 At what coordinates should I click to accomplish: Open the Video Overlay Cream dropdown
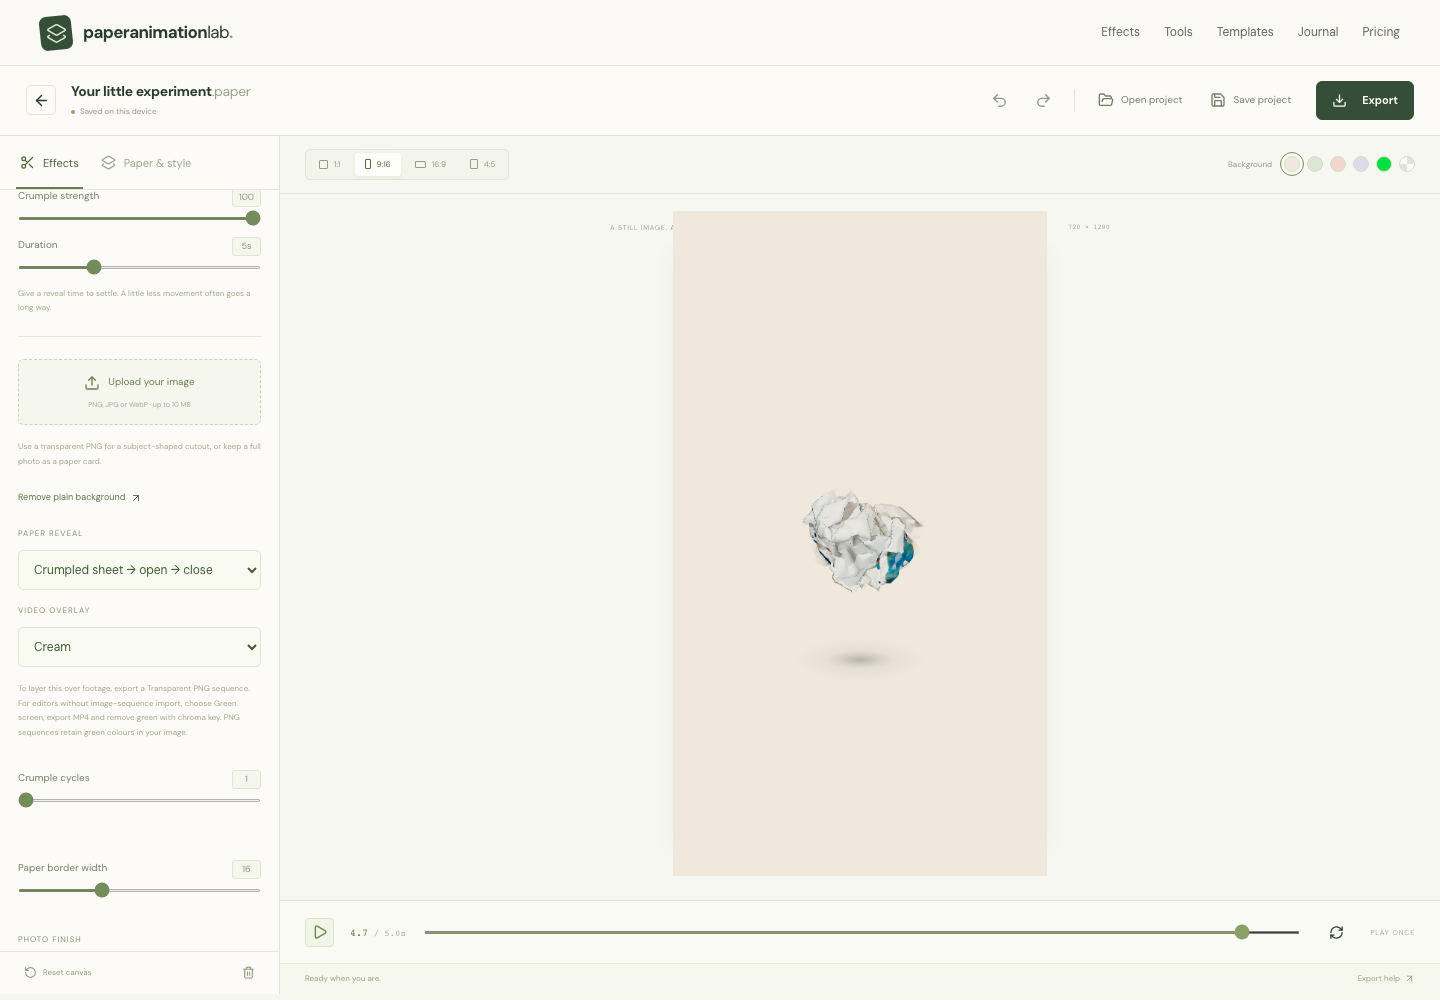coord(139,647)
